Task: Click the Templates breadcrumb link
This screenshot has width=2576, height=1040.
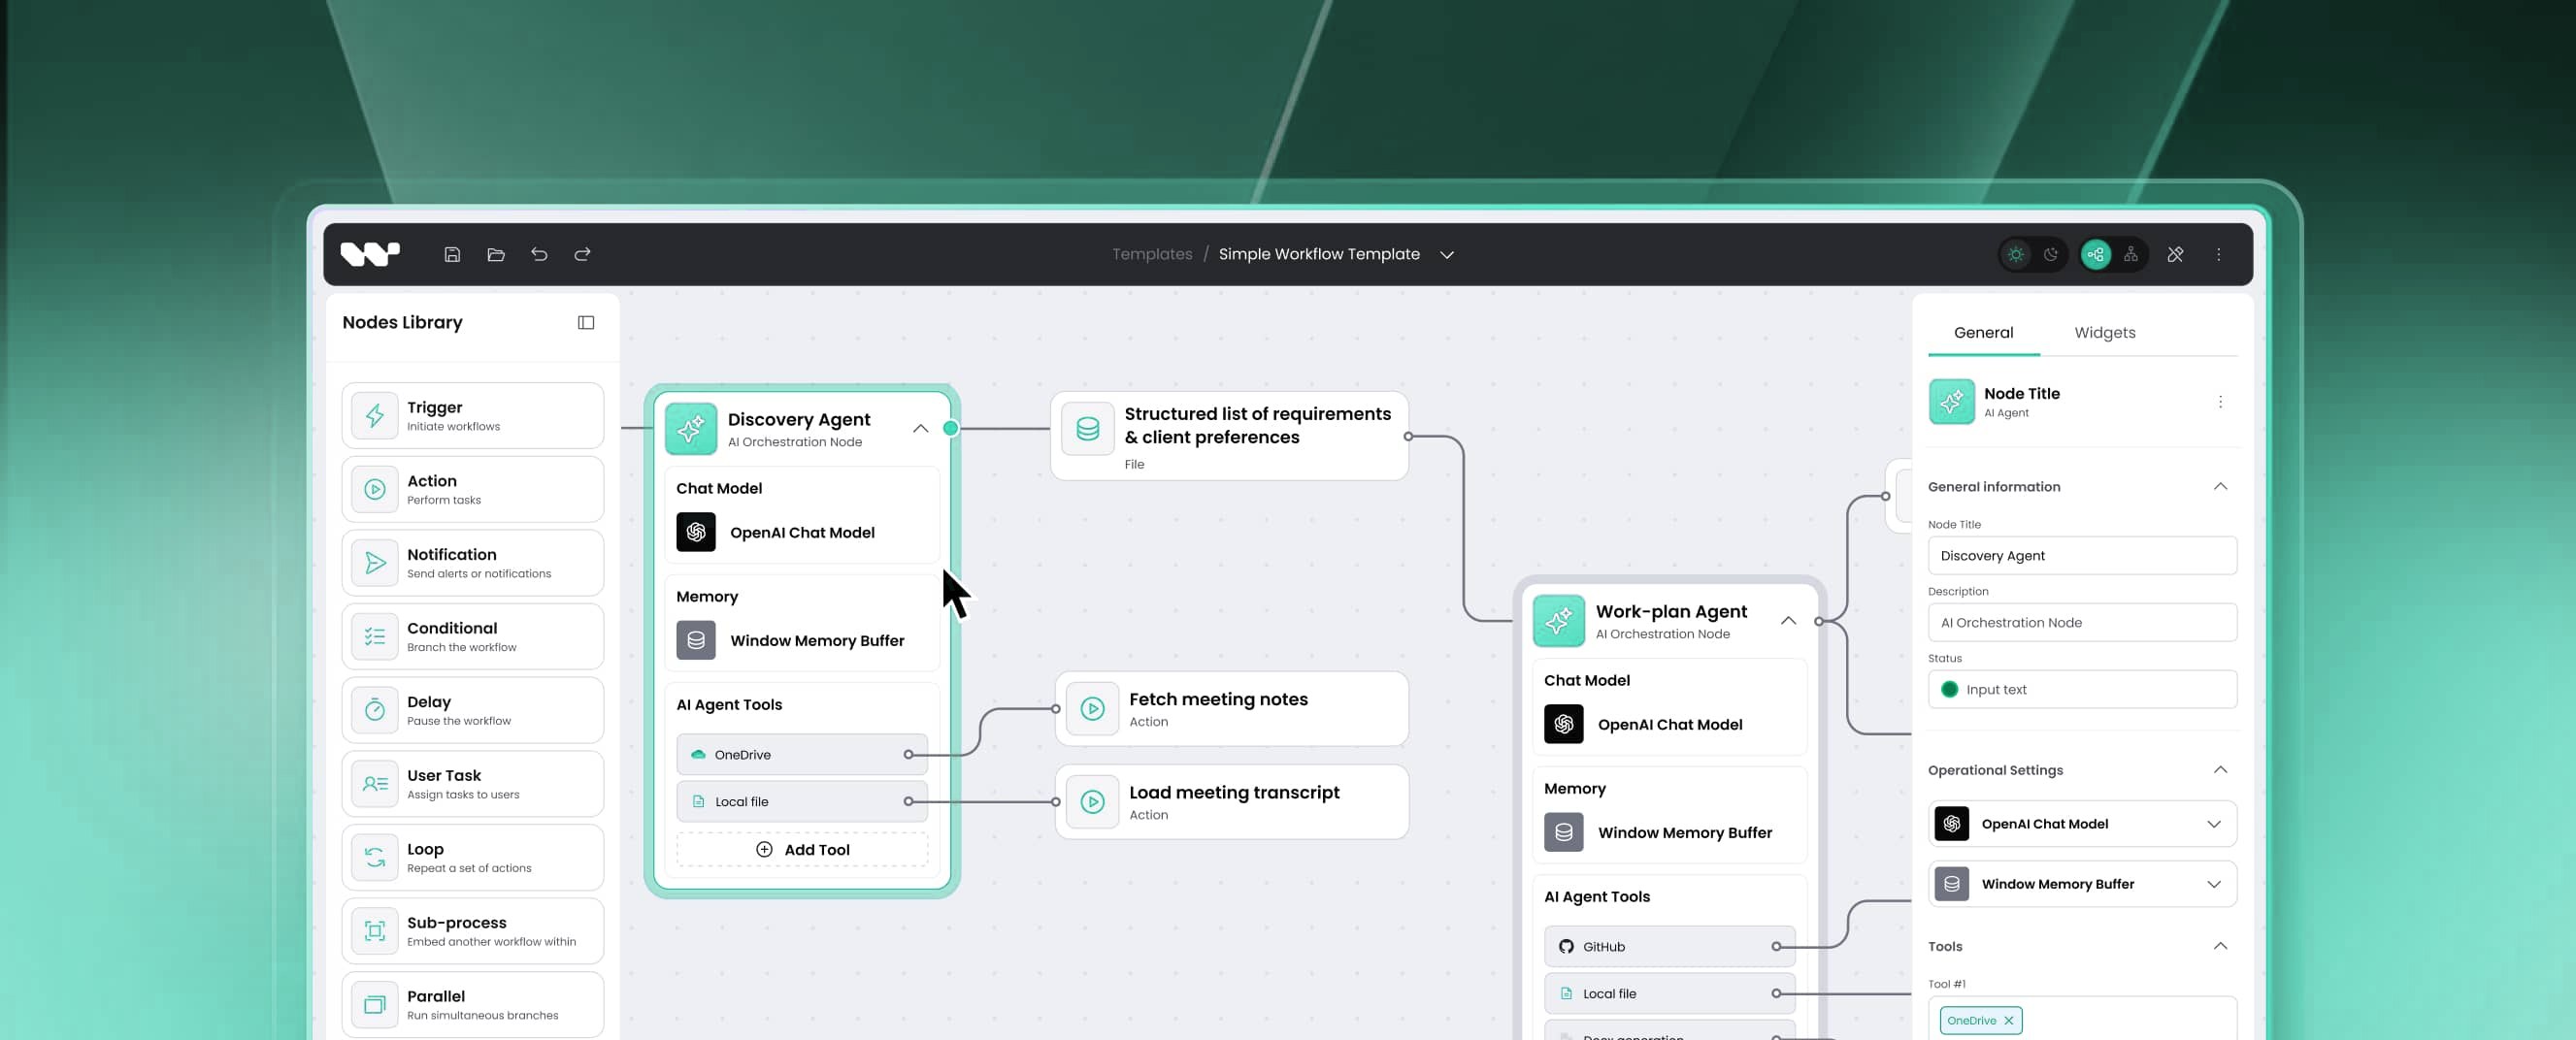Action: [1152, 254]
